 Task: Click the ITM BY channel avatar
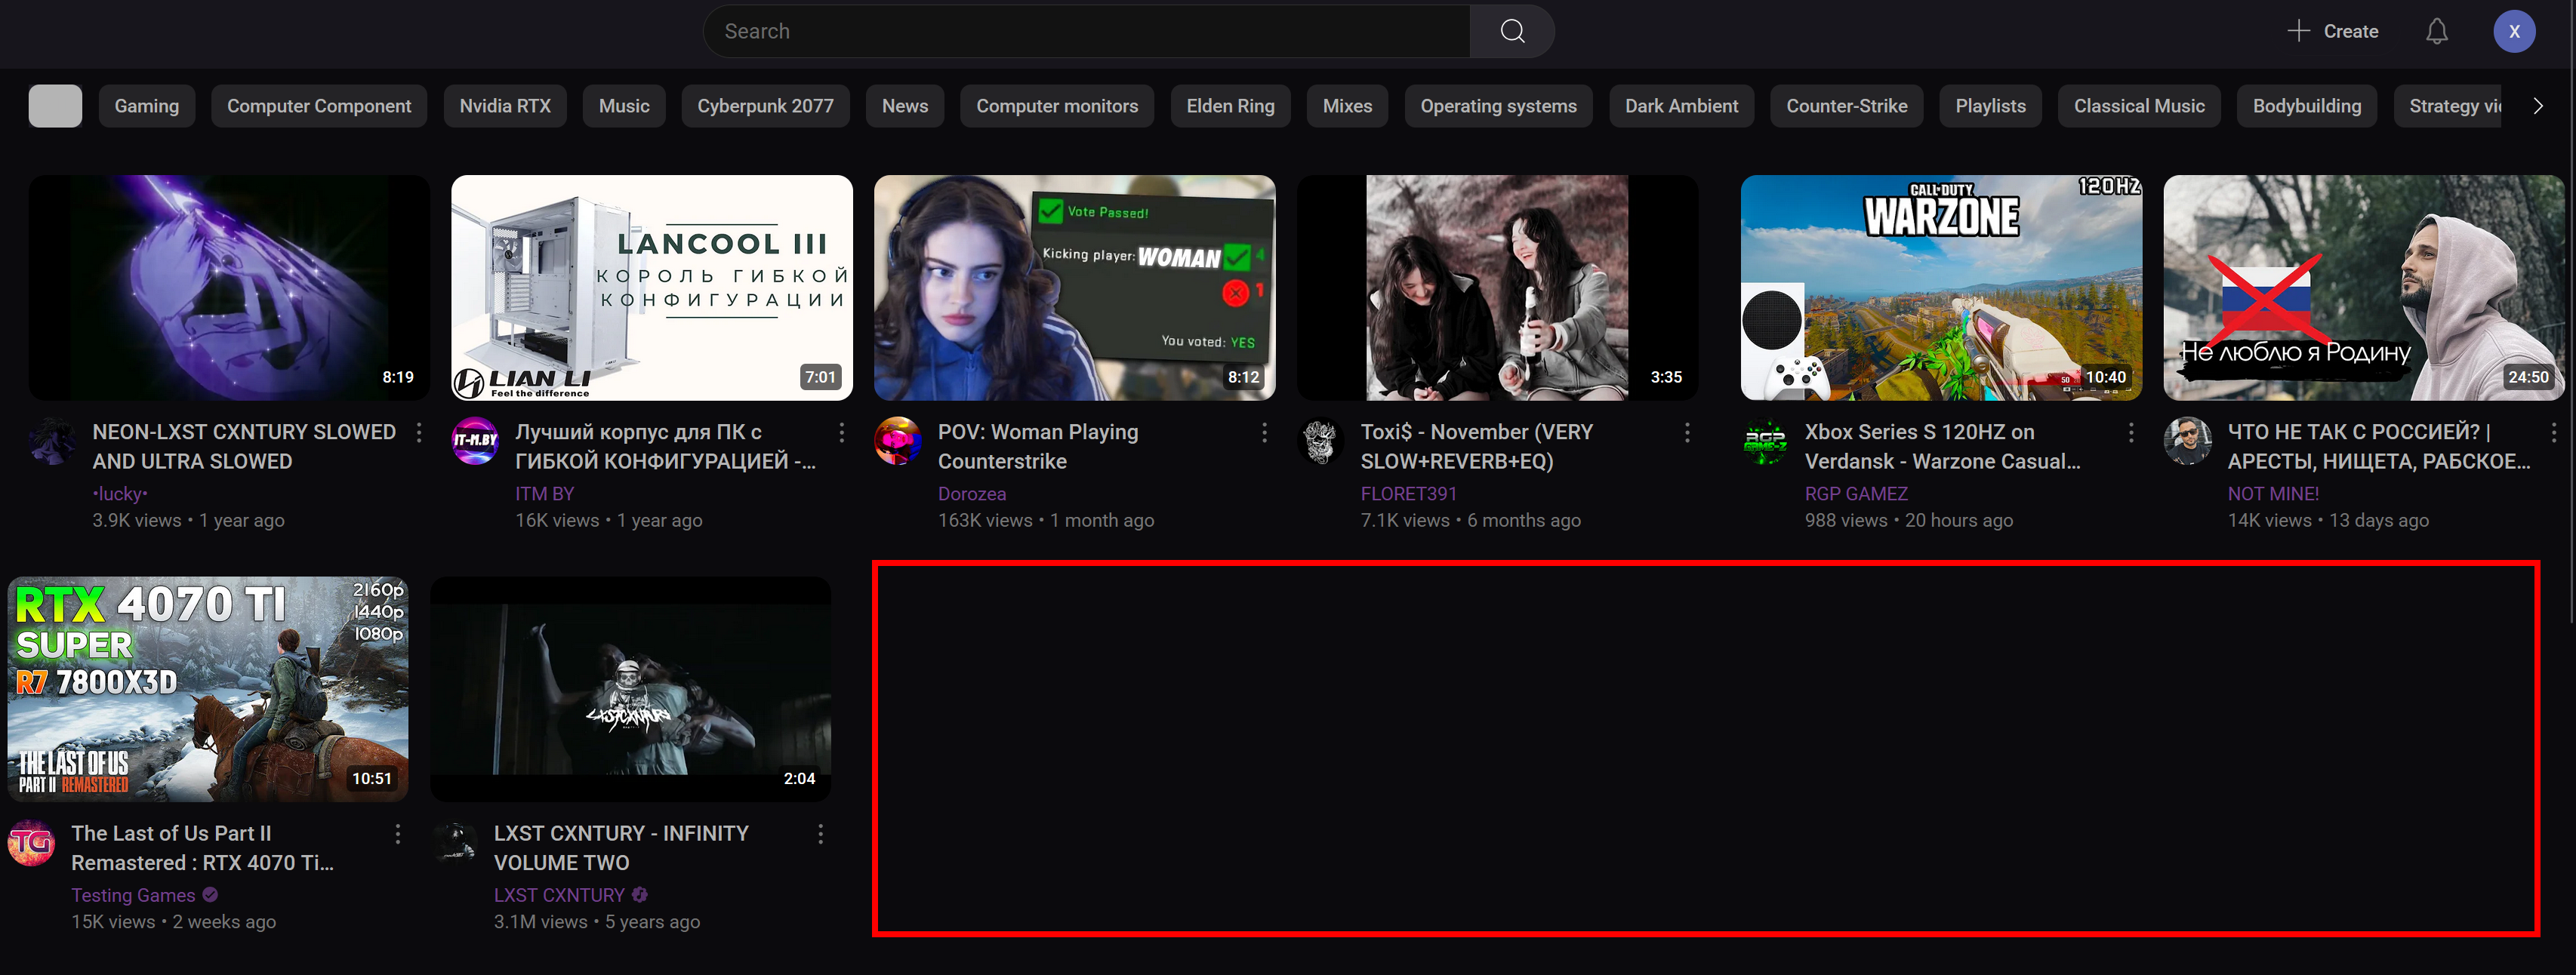[x=476, y=441]
